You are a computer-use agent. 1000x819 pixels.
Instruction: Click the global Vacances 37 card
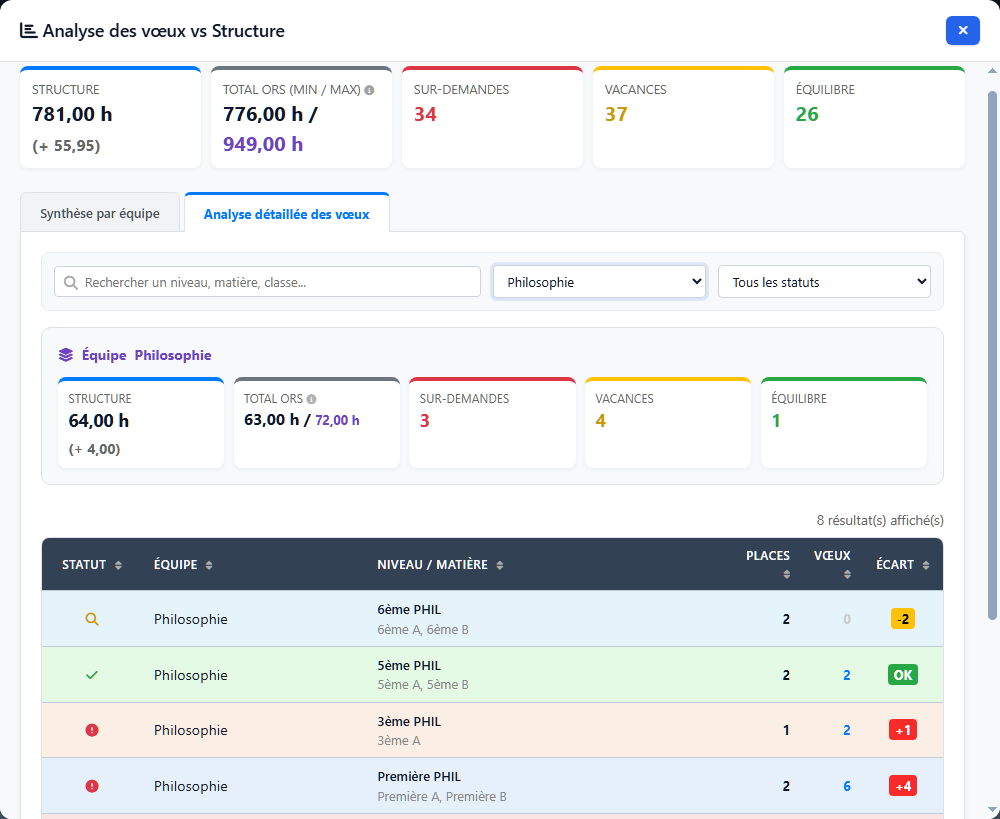(683, 117)
